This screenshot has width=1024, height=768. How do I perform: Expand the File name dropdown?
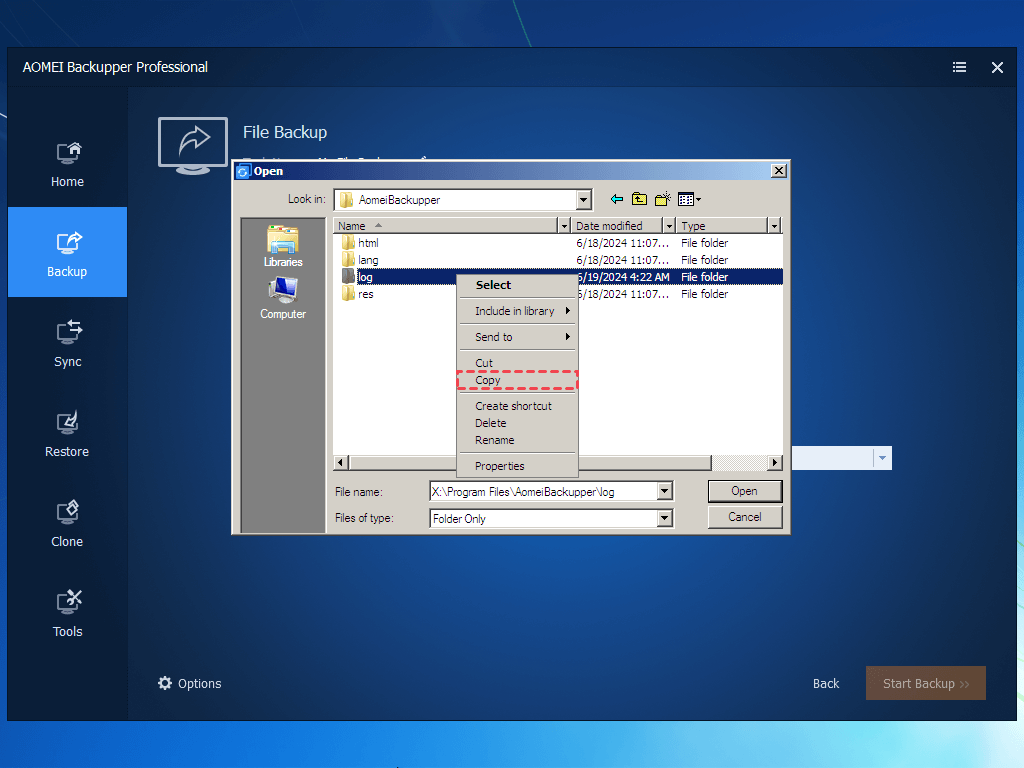(x=664, y=491)
